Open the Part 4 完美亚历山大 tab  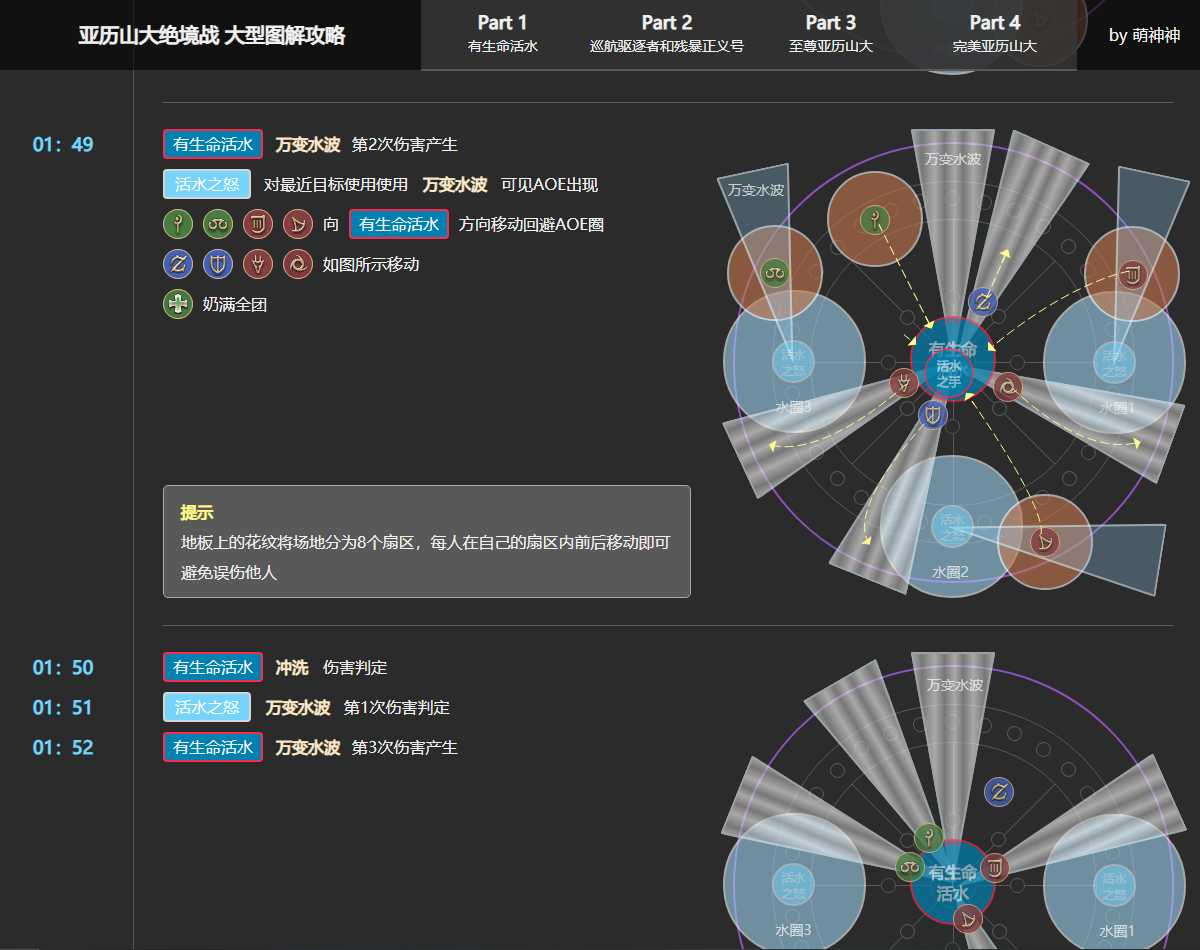coord(995,34)
